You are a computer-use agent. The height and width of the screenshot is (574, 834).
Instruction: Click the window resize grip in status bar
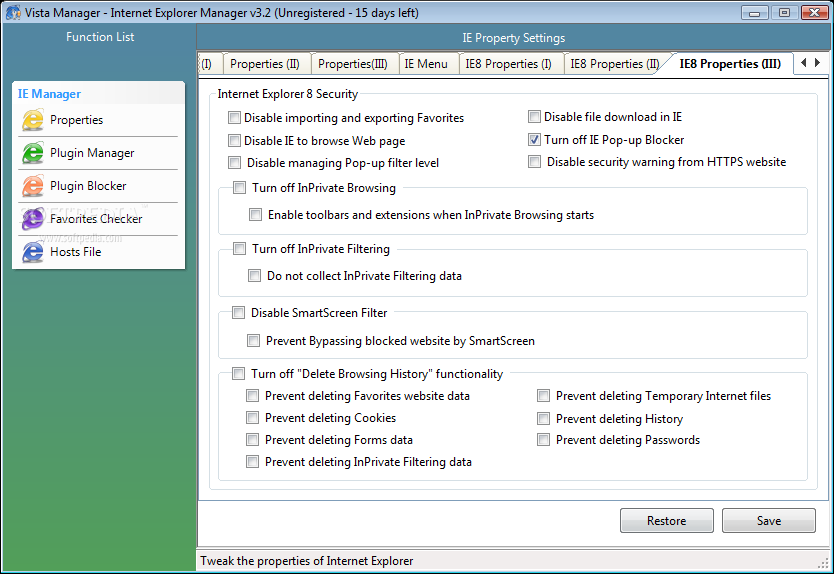(824, 563)
